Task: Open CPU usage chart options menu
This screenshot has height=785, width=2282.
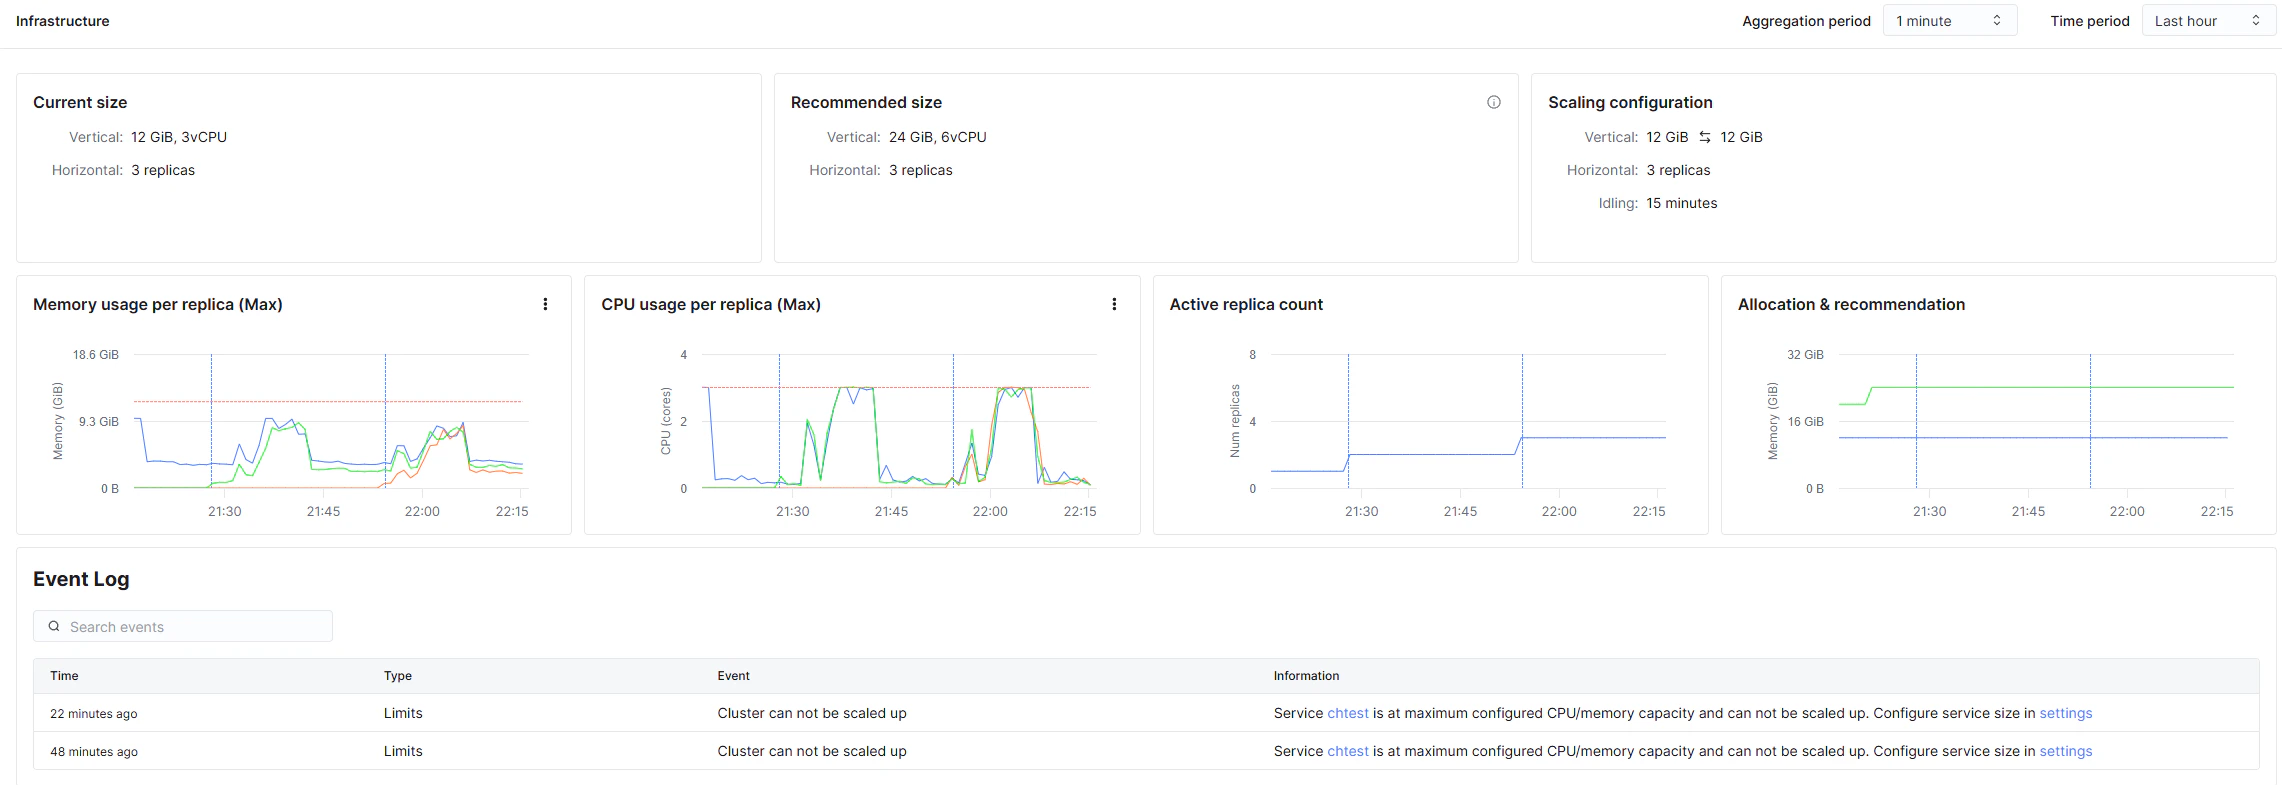Action: [x=1114, y=304]
